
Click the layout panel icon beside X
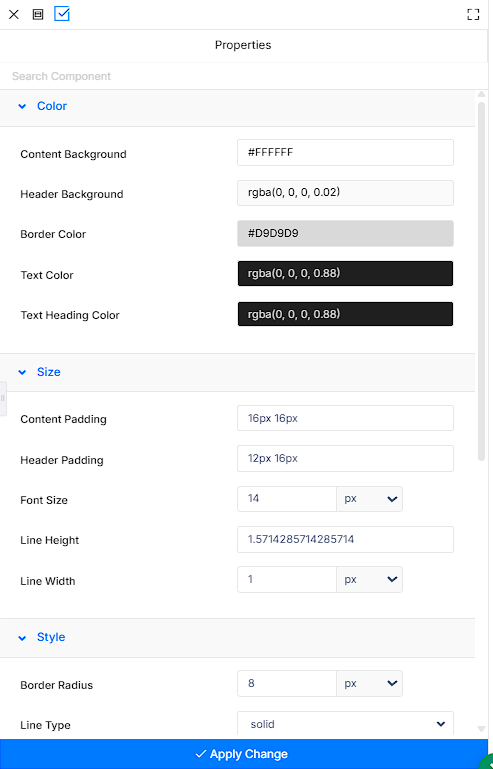click(38, 14)
